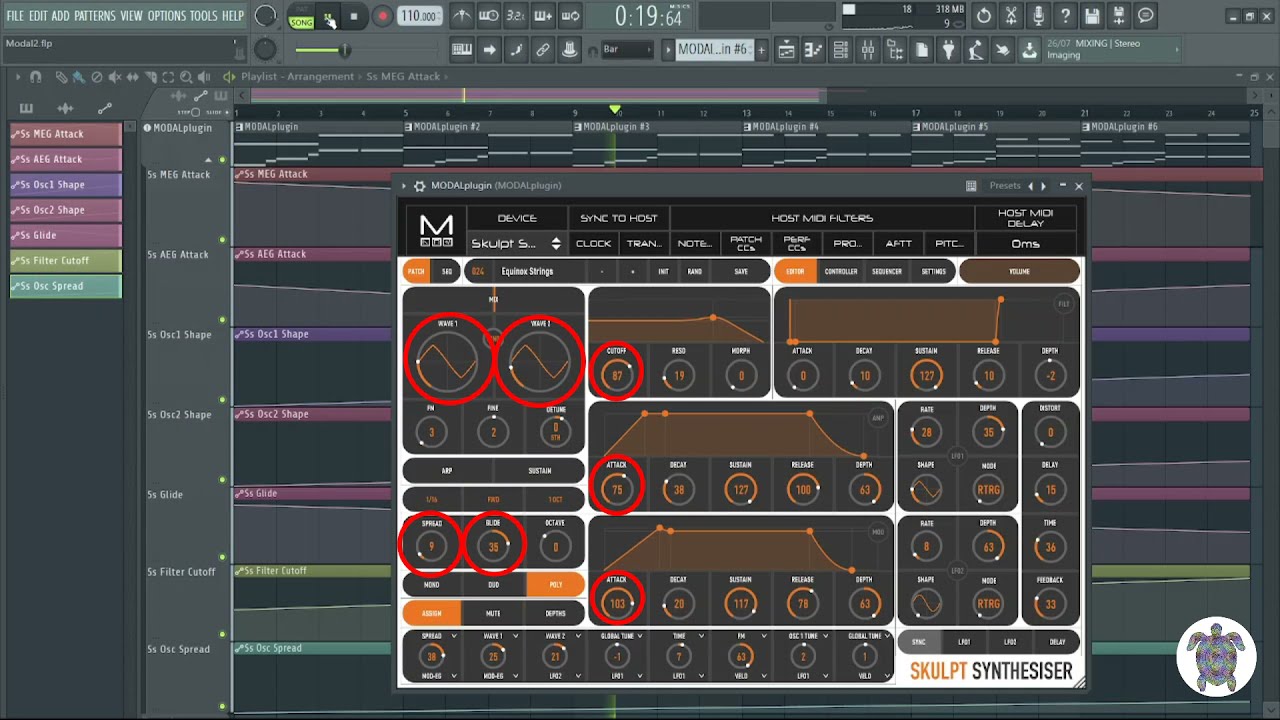
Task: Select the magnet snap icon in playlist toolbar
Action: [36, 77]
